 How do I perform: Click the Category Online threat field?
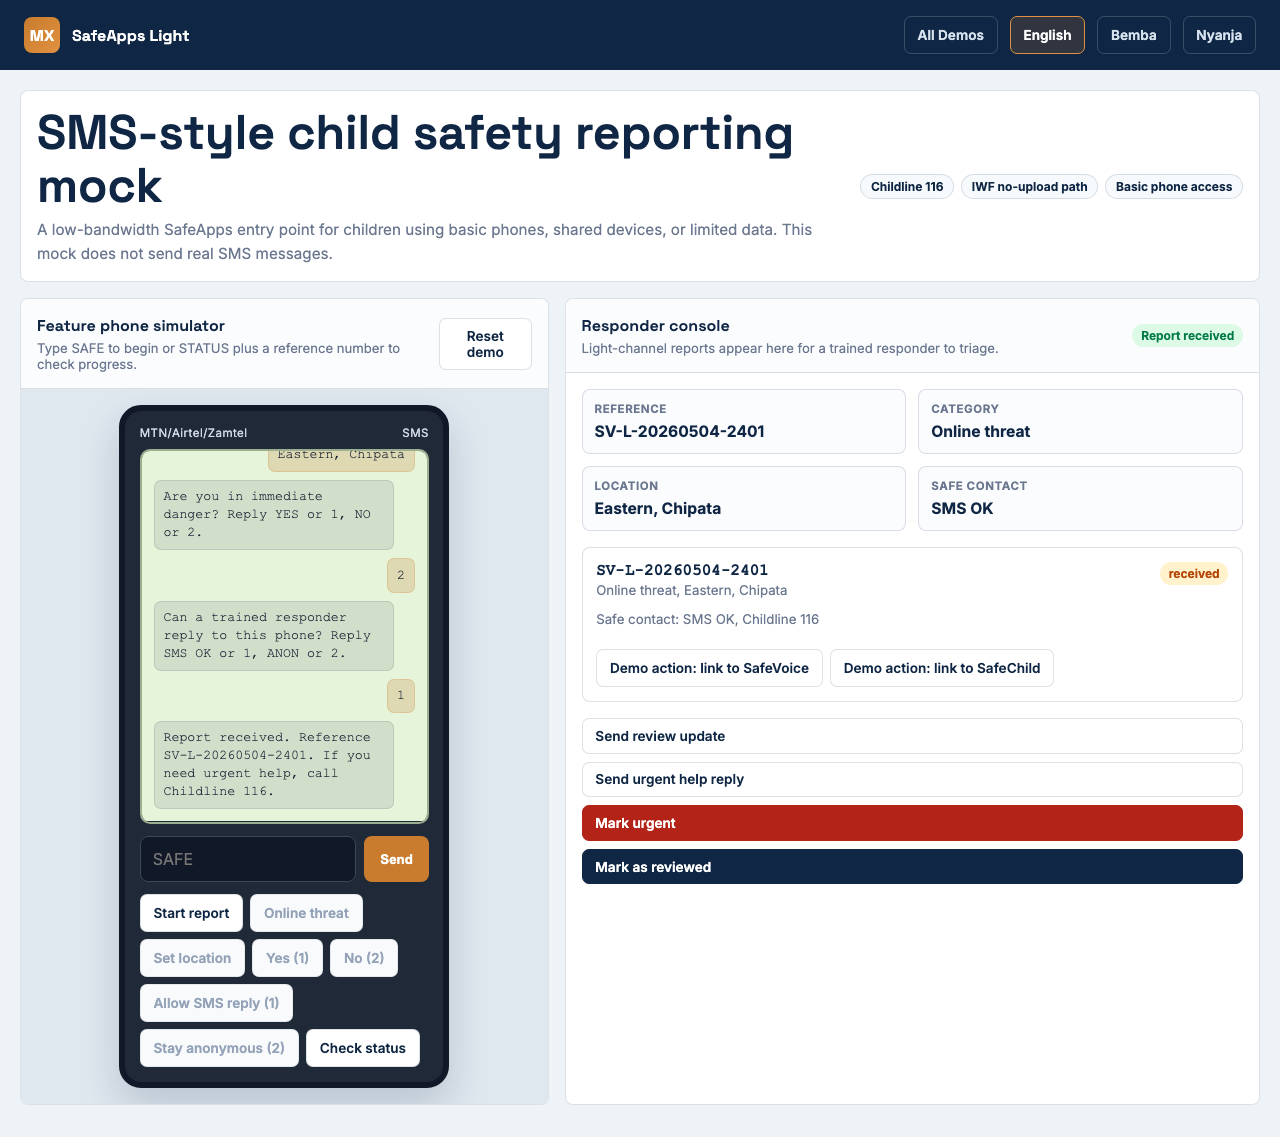1080,421
